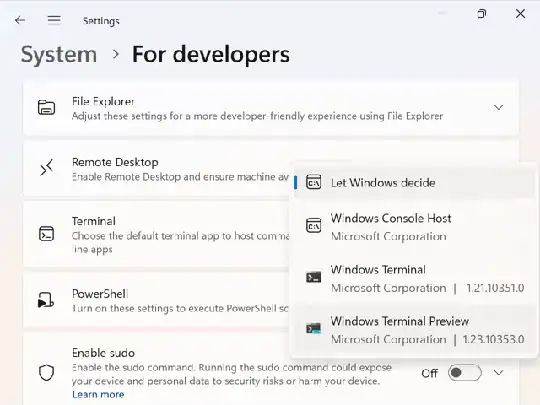Click version 1.23.10353.0 text
This screenshot has width=540, height=405.
(x=493, y=339)
